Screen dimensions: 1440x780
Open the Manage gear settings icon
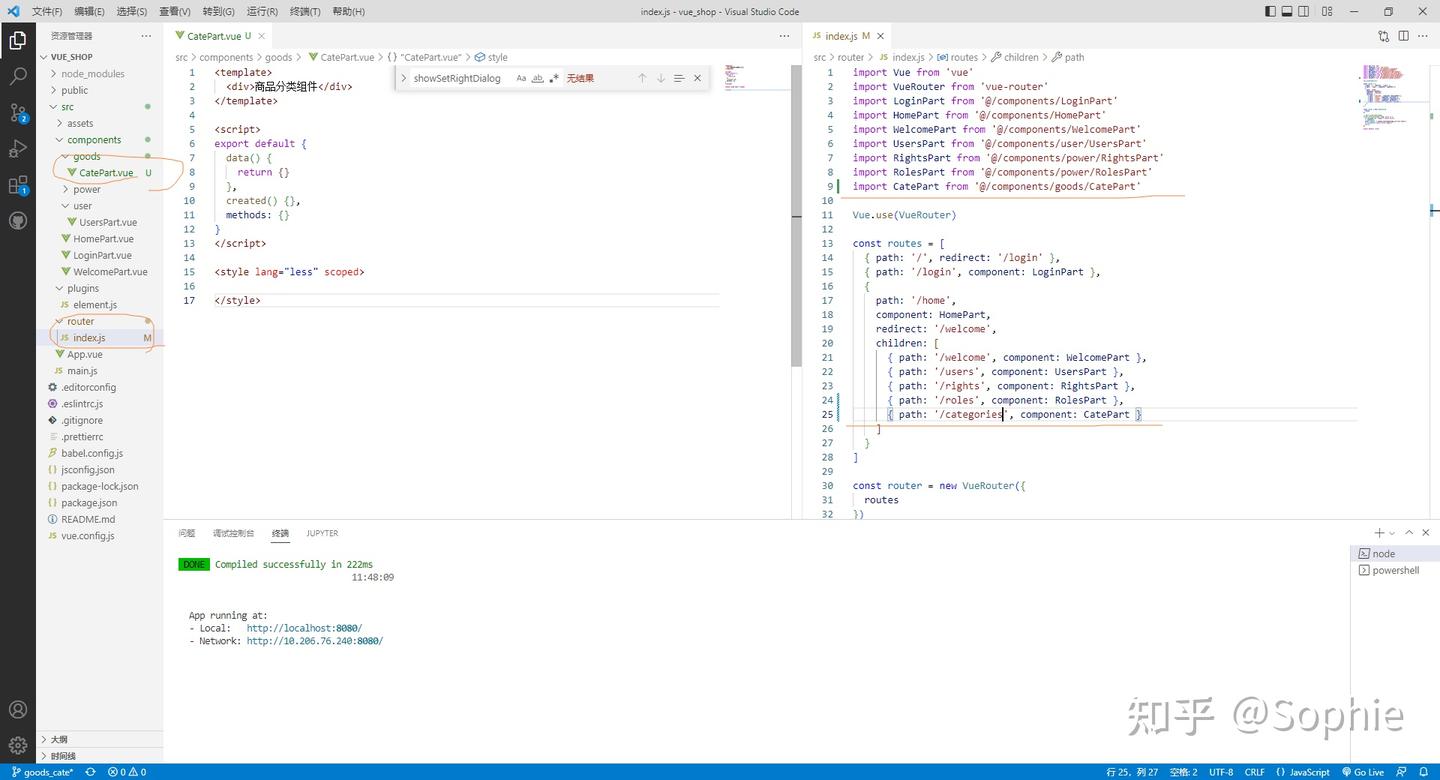point(18,745)
